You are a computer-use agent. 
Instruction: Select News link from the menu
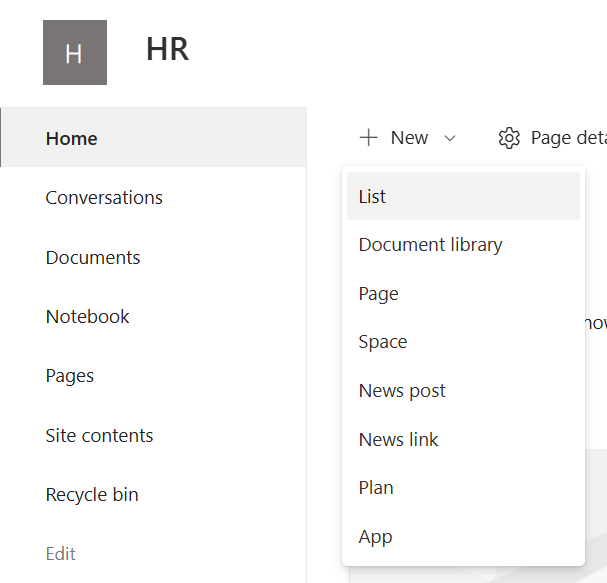tap(398, 439)
